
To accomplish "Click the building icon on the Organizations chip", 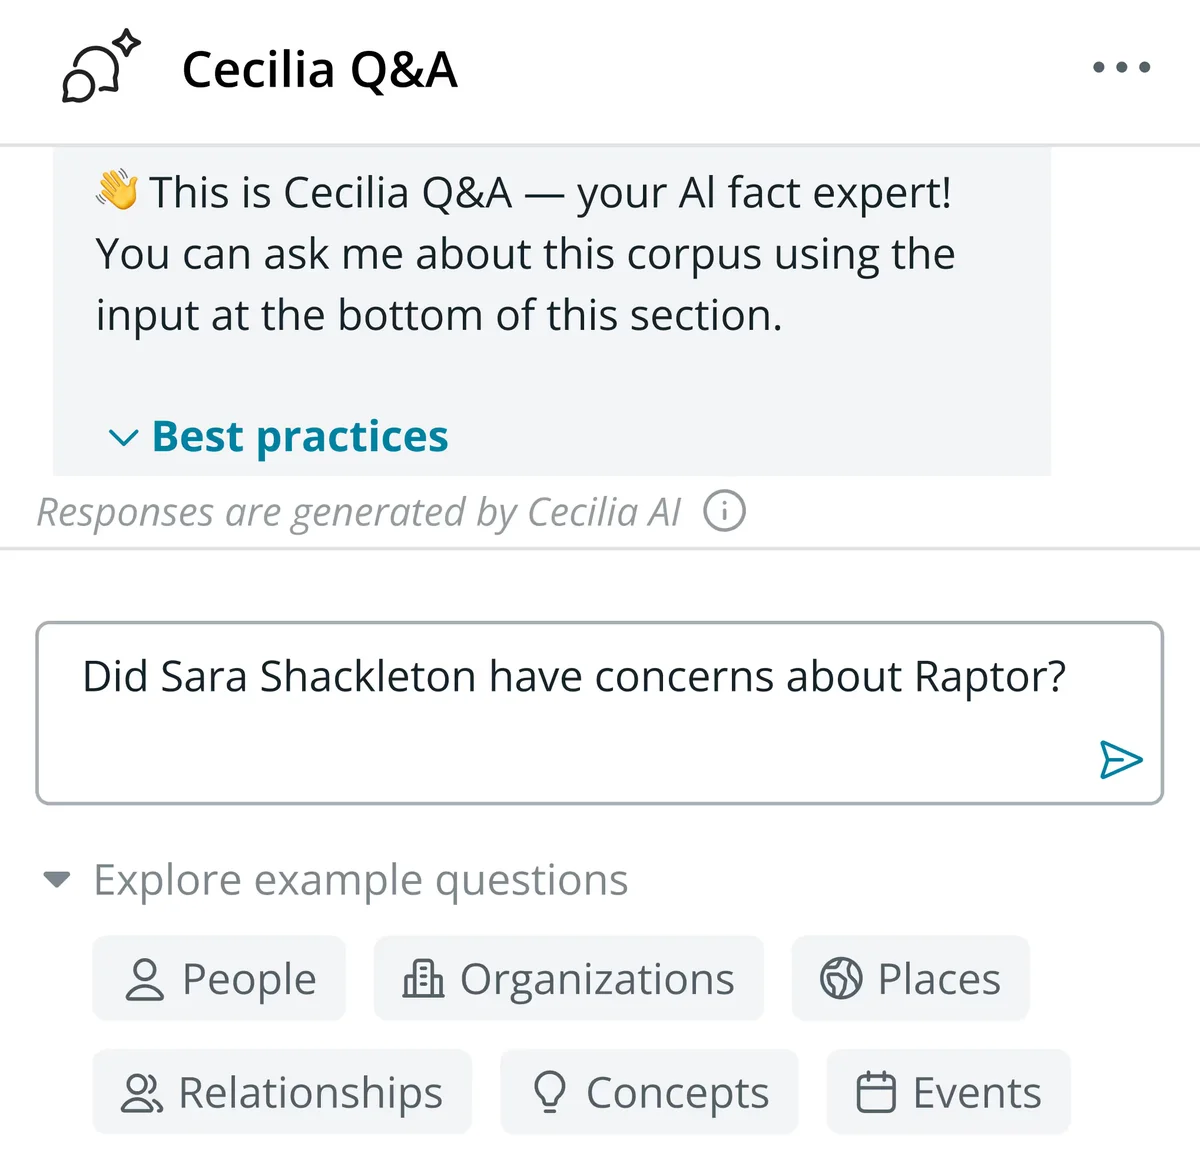I will click(x=424, y=978).
